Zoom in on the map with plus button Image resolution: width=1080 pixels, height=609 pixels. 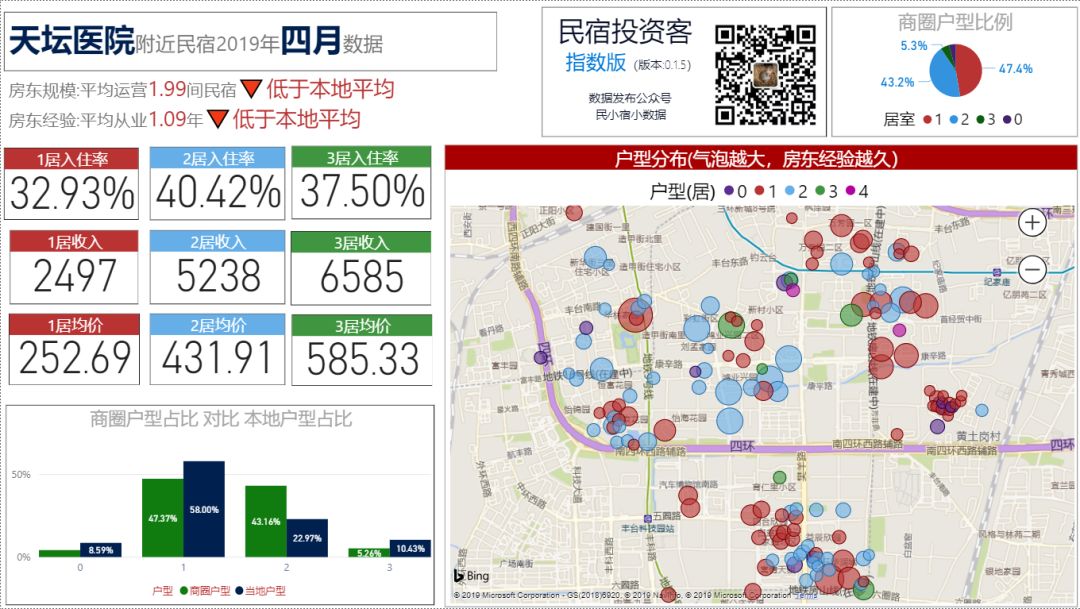1032,223
